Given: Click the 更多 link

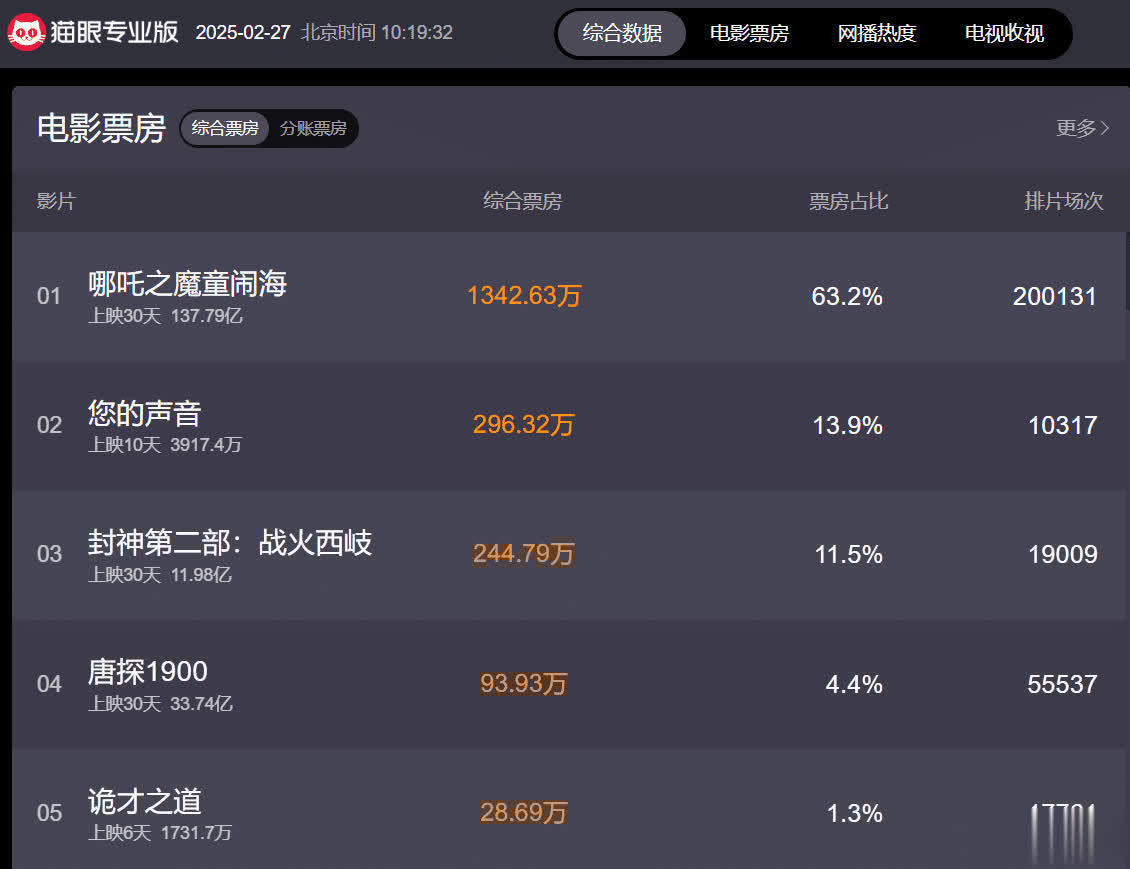Looking at the screenshot, I should click(x=1076, y=128).
